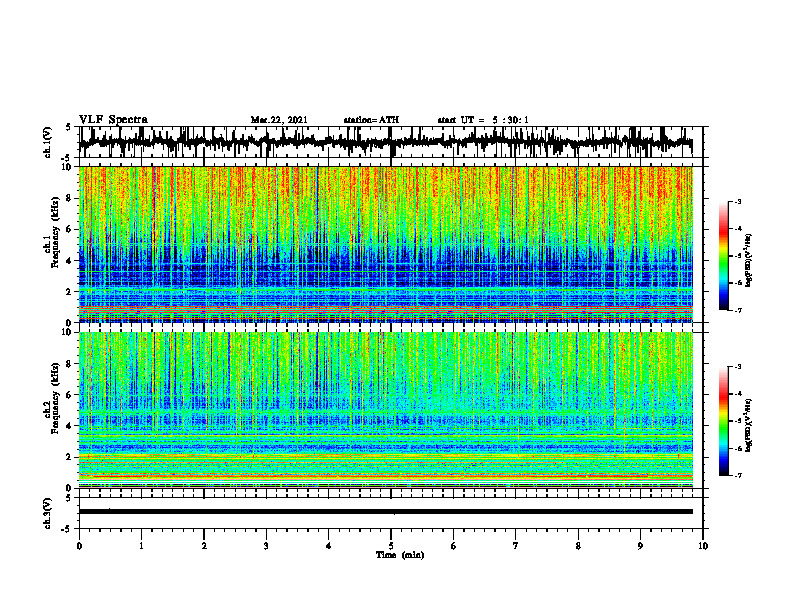Click the ch.2 spectrogram color scale bar
Viewport: 792px width, 612px height.
(723, 421)
